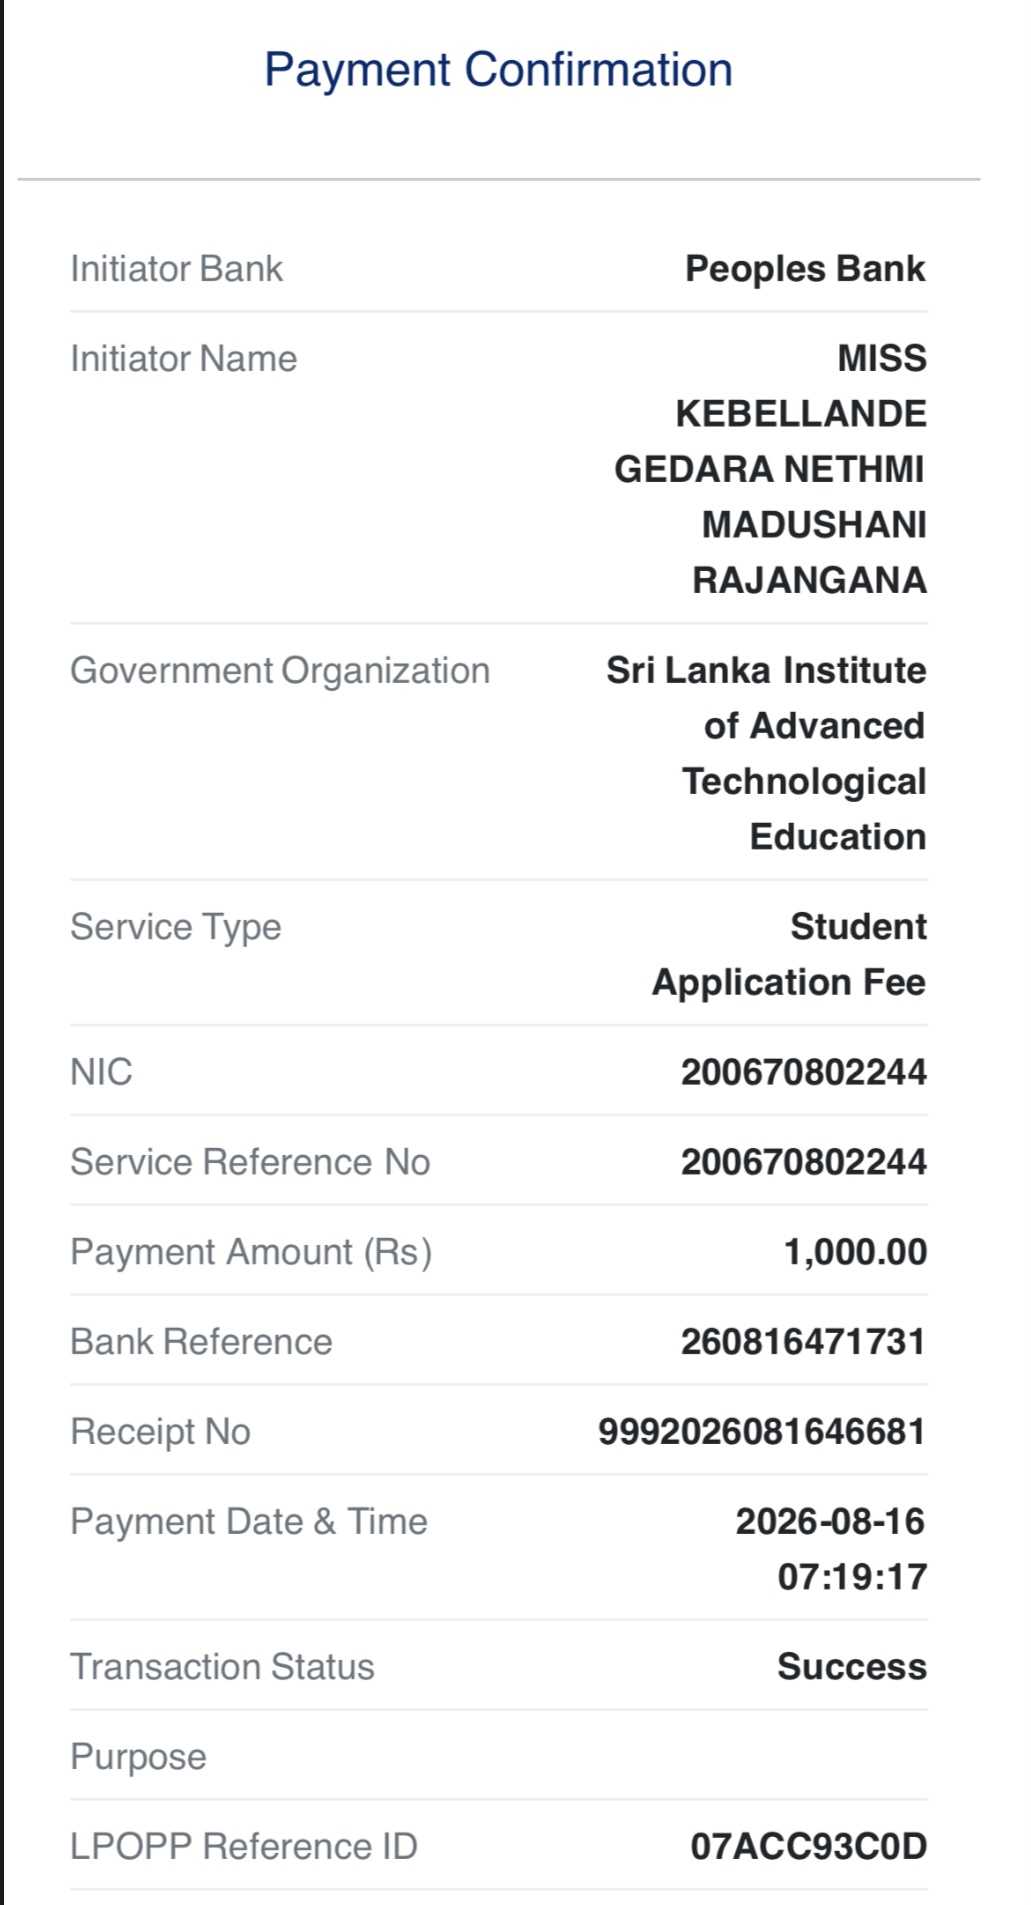Click the Government Organization label

point(280,671)
